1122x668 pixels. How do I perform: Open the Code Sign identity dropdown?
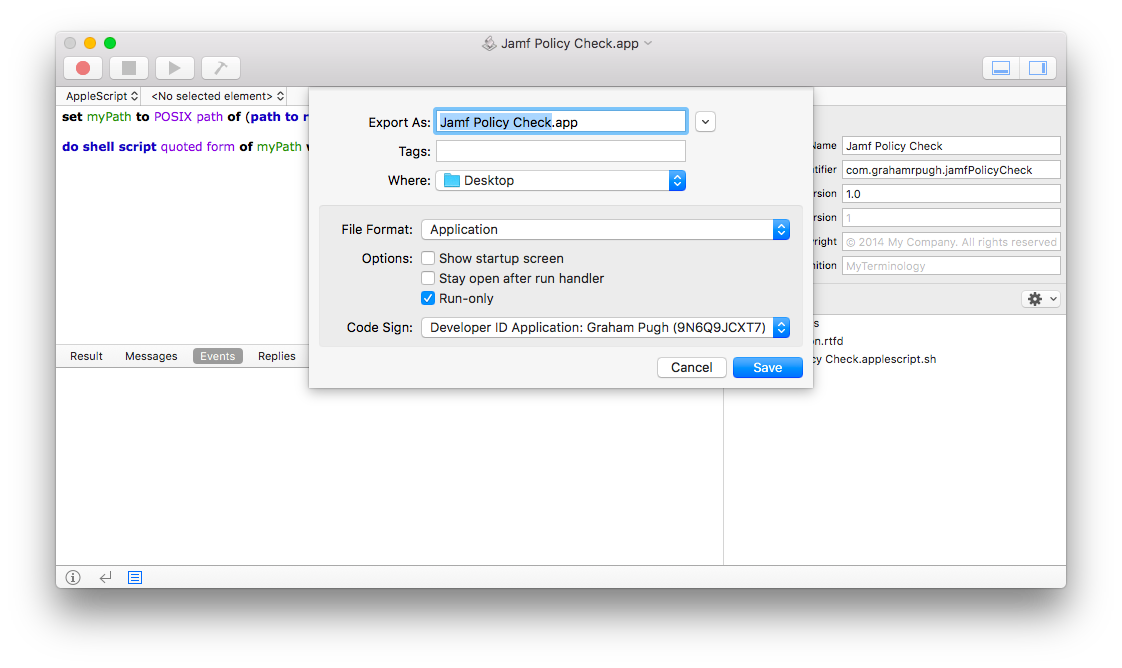pos(605,328)
